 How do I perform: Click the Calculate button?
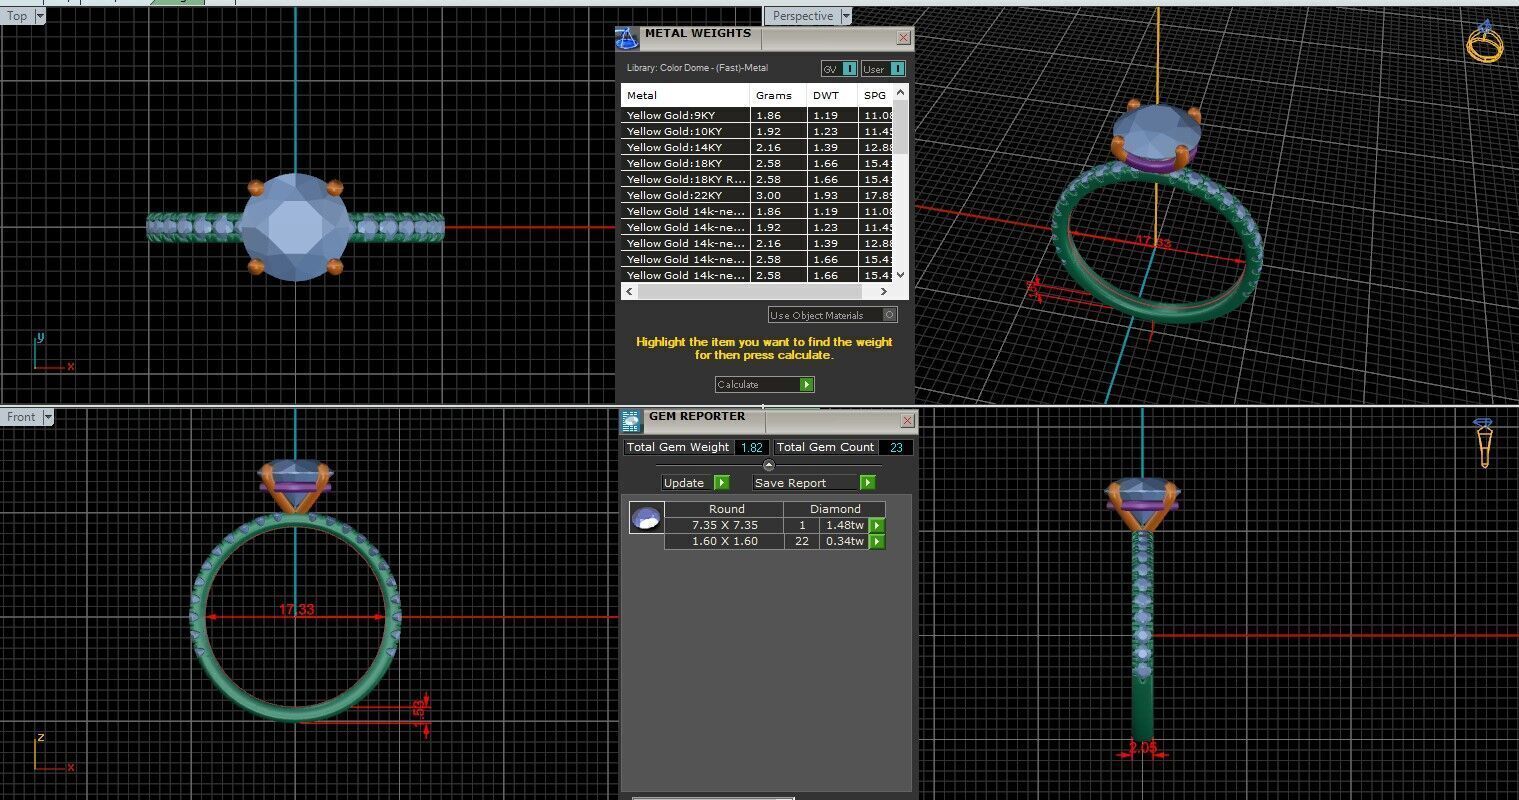[x=765, y=385]
